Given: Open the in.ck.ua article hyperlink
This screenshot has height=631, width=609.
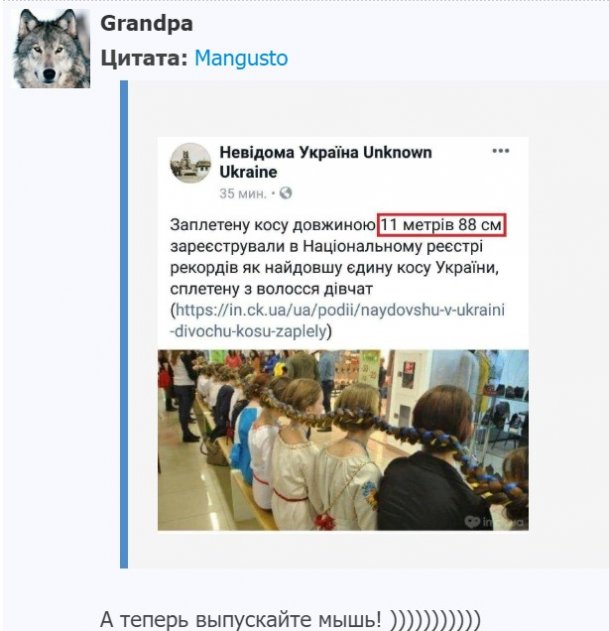Looking at the screenshot, I should pyautogui.click(x=337, y=321).
